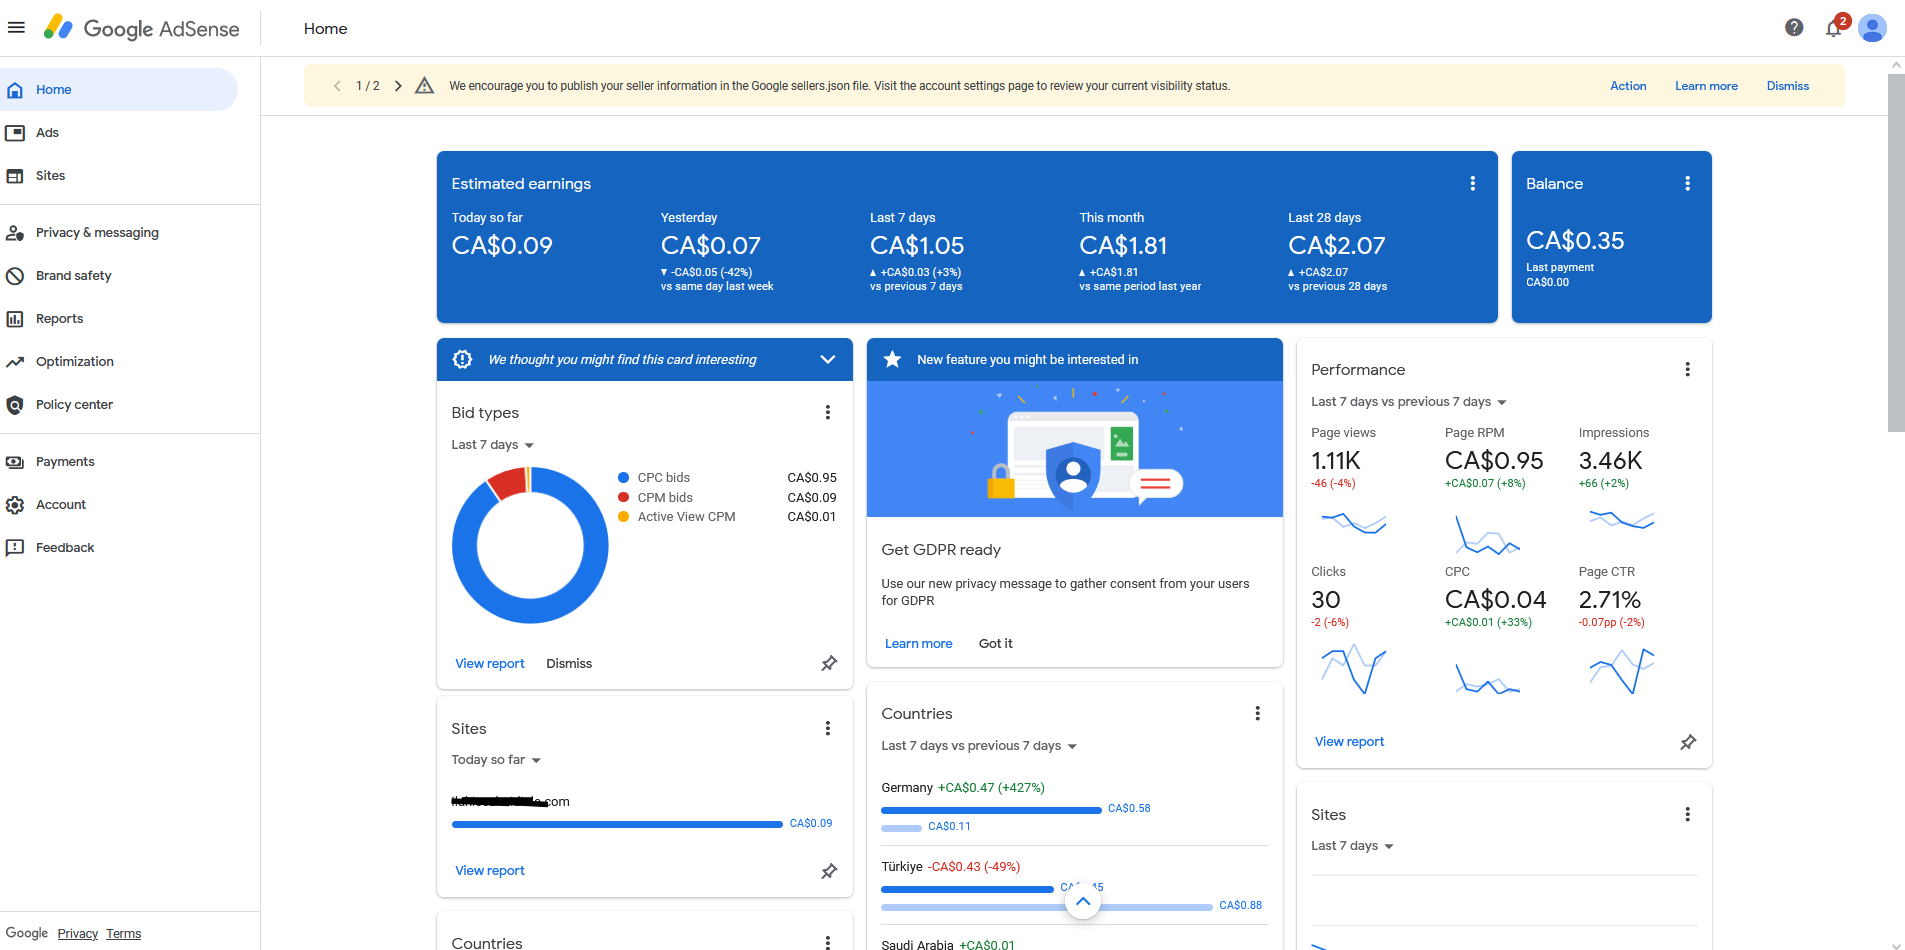Pin the Bid types card
This screenshot has width=1905, height=950.
[829, 663]
